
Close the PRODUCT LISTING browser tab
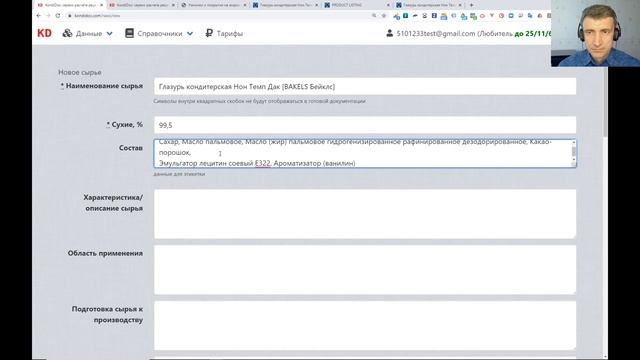click(388, 5)
